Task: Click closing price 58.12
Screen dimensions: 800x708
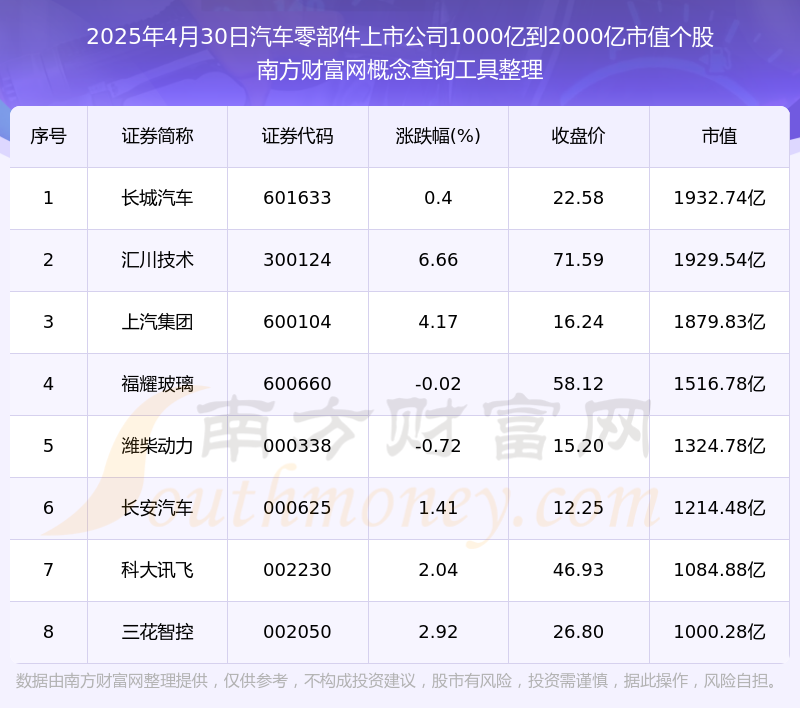Action: tap(579, 384)
